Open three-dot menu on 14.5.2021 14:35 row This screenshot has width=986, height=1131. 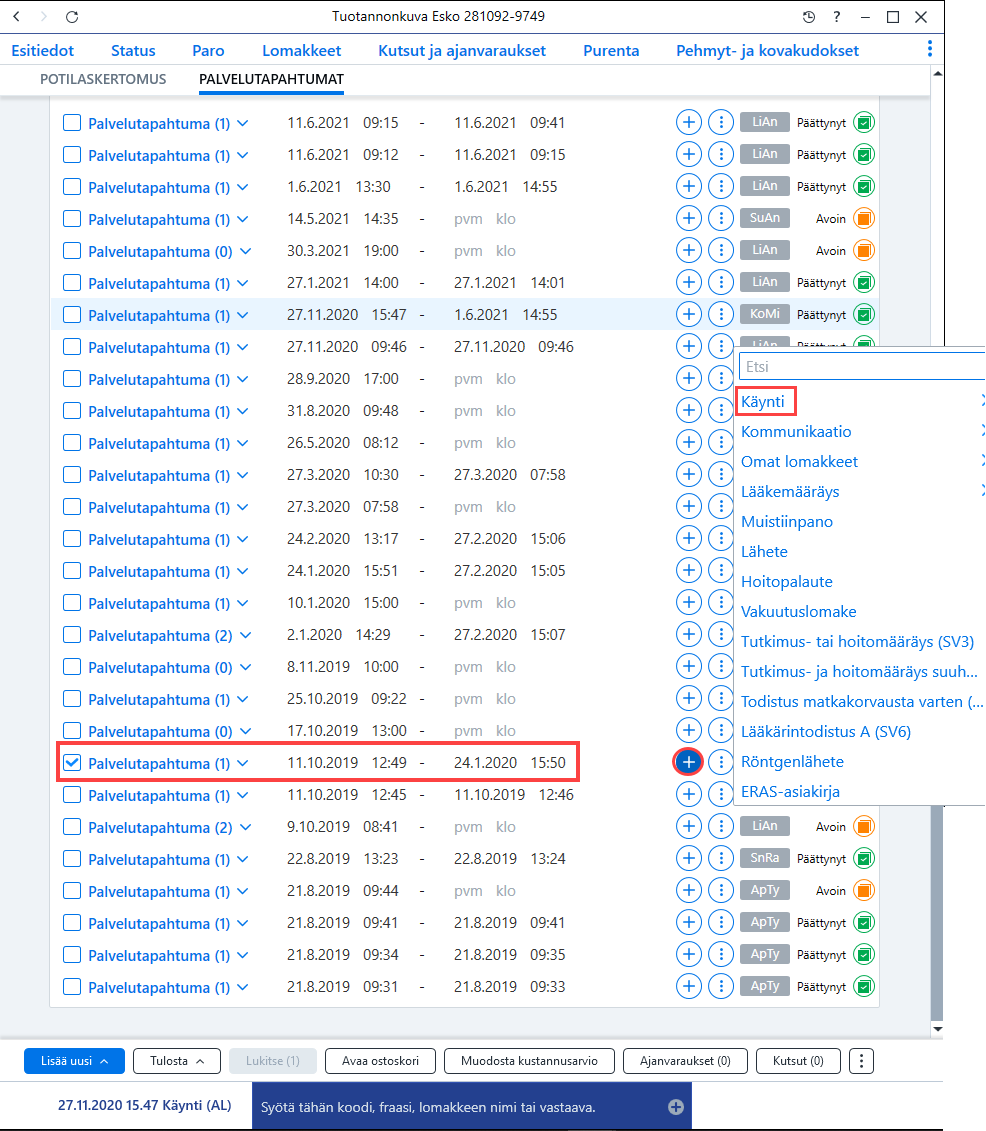[721, 219]
